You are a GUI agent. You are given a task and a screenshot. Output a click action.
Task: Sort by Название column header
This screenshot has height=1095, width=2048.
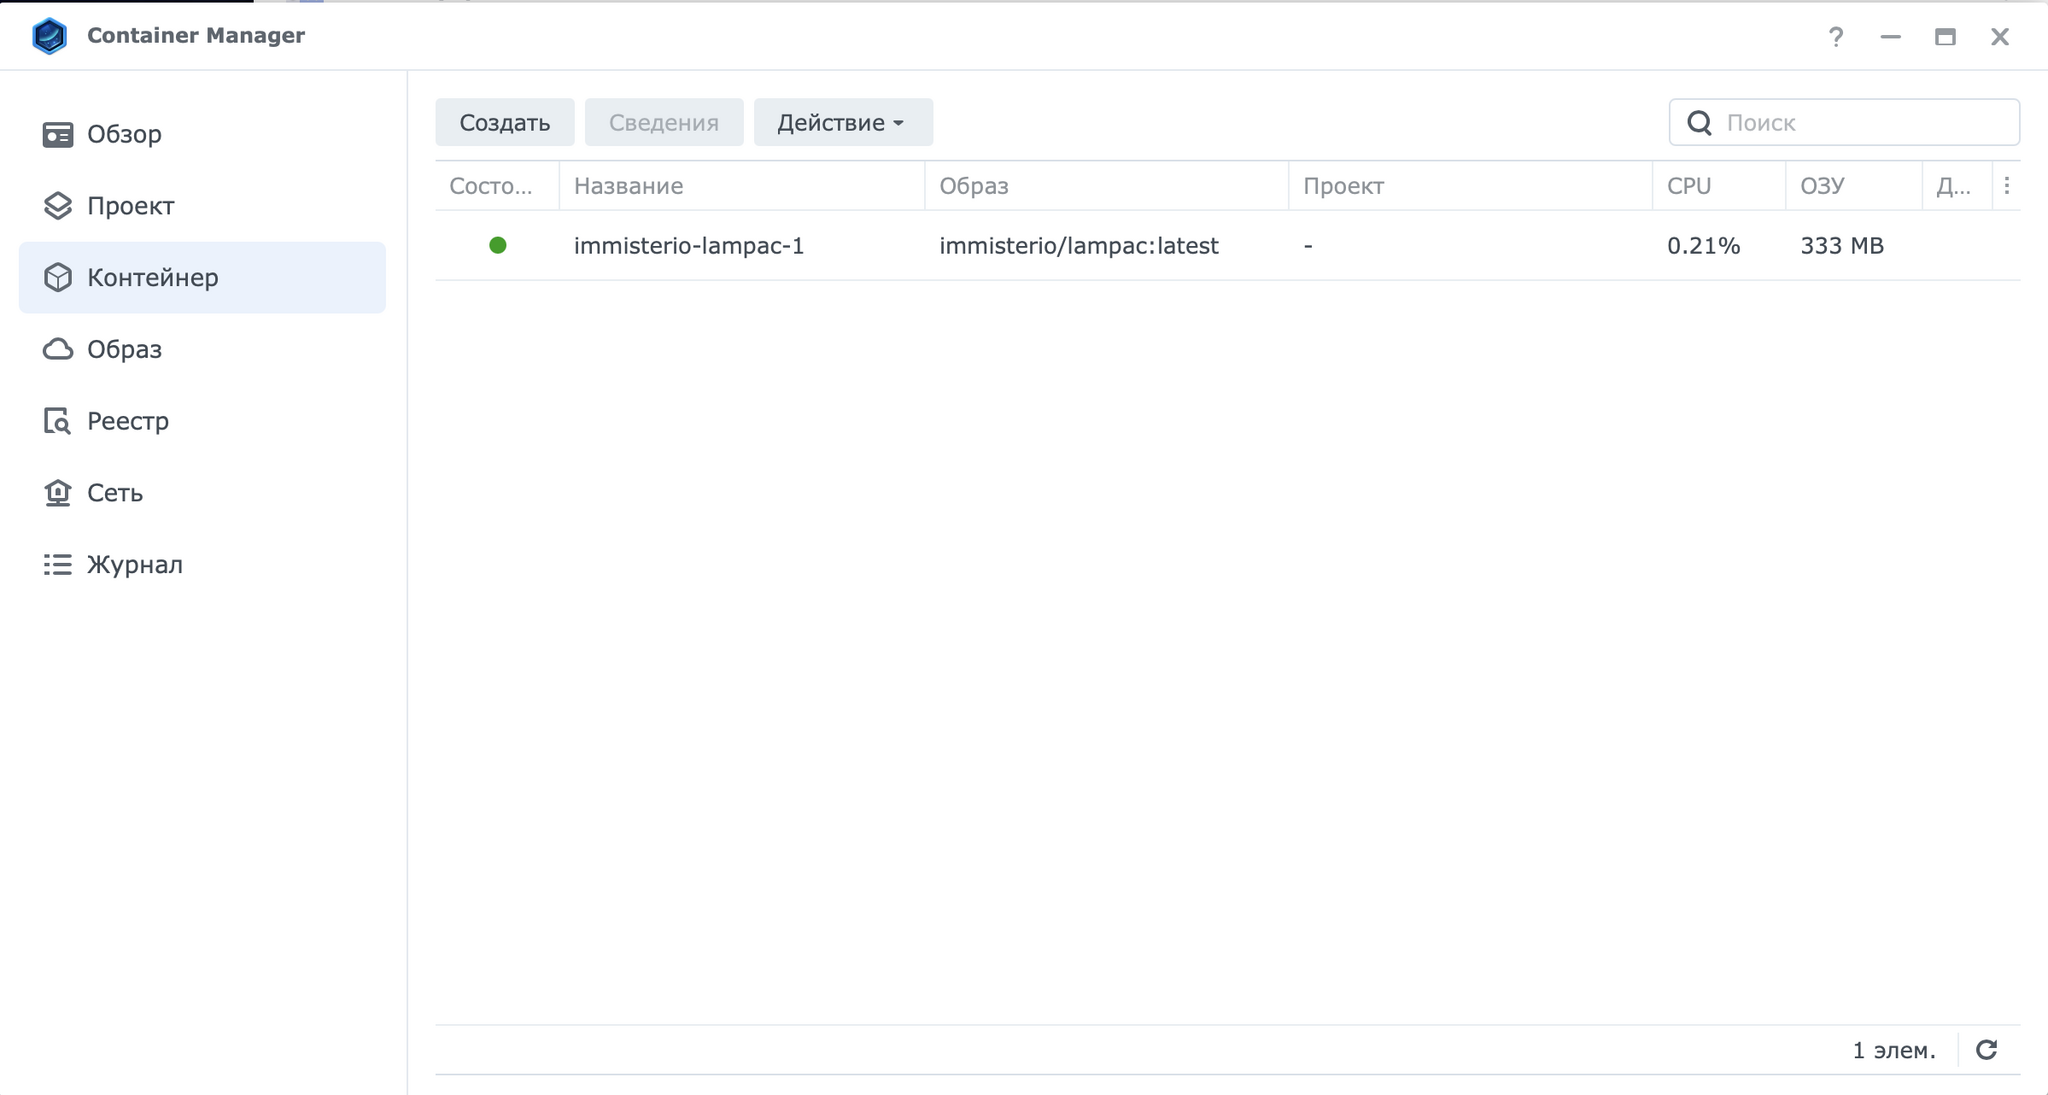click(x=628, y=186)
